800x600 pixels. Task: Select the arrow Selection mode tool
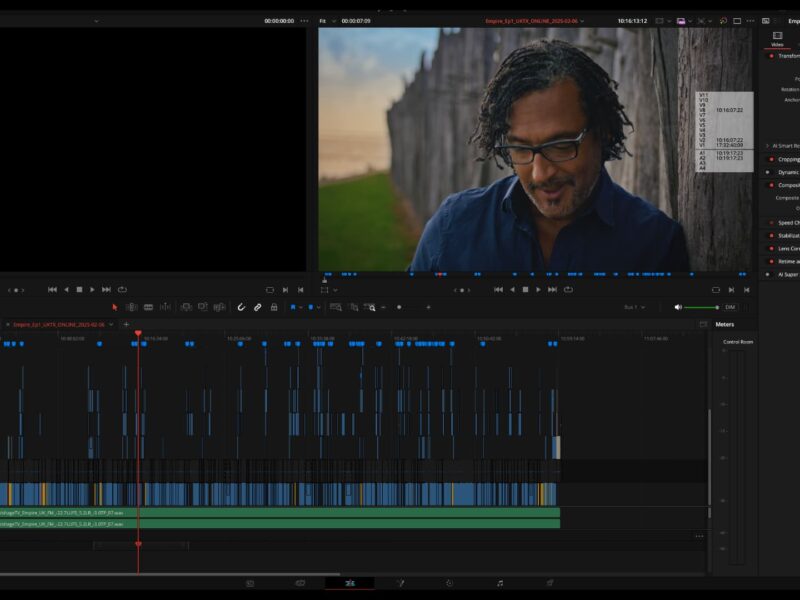tap(115, 307)
